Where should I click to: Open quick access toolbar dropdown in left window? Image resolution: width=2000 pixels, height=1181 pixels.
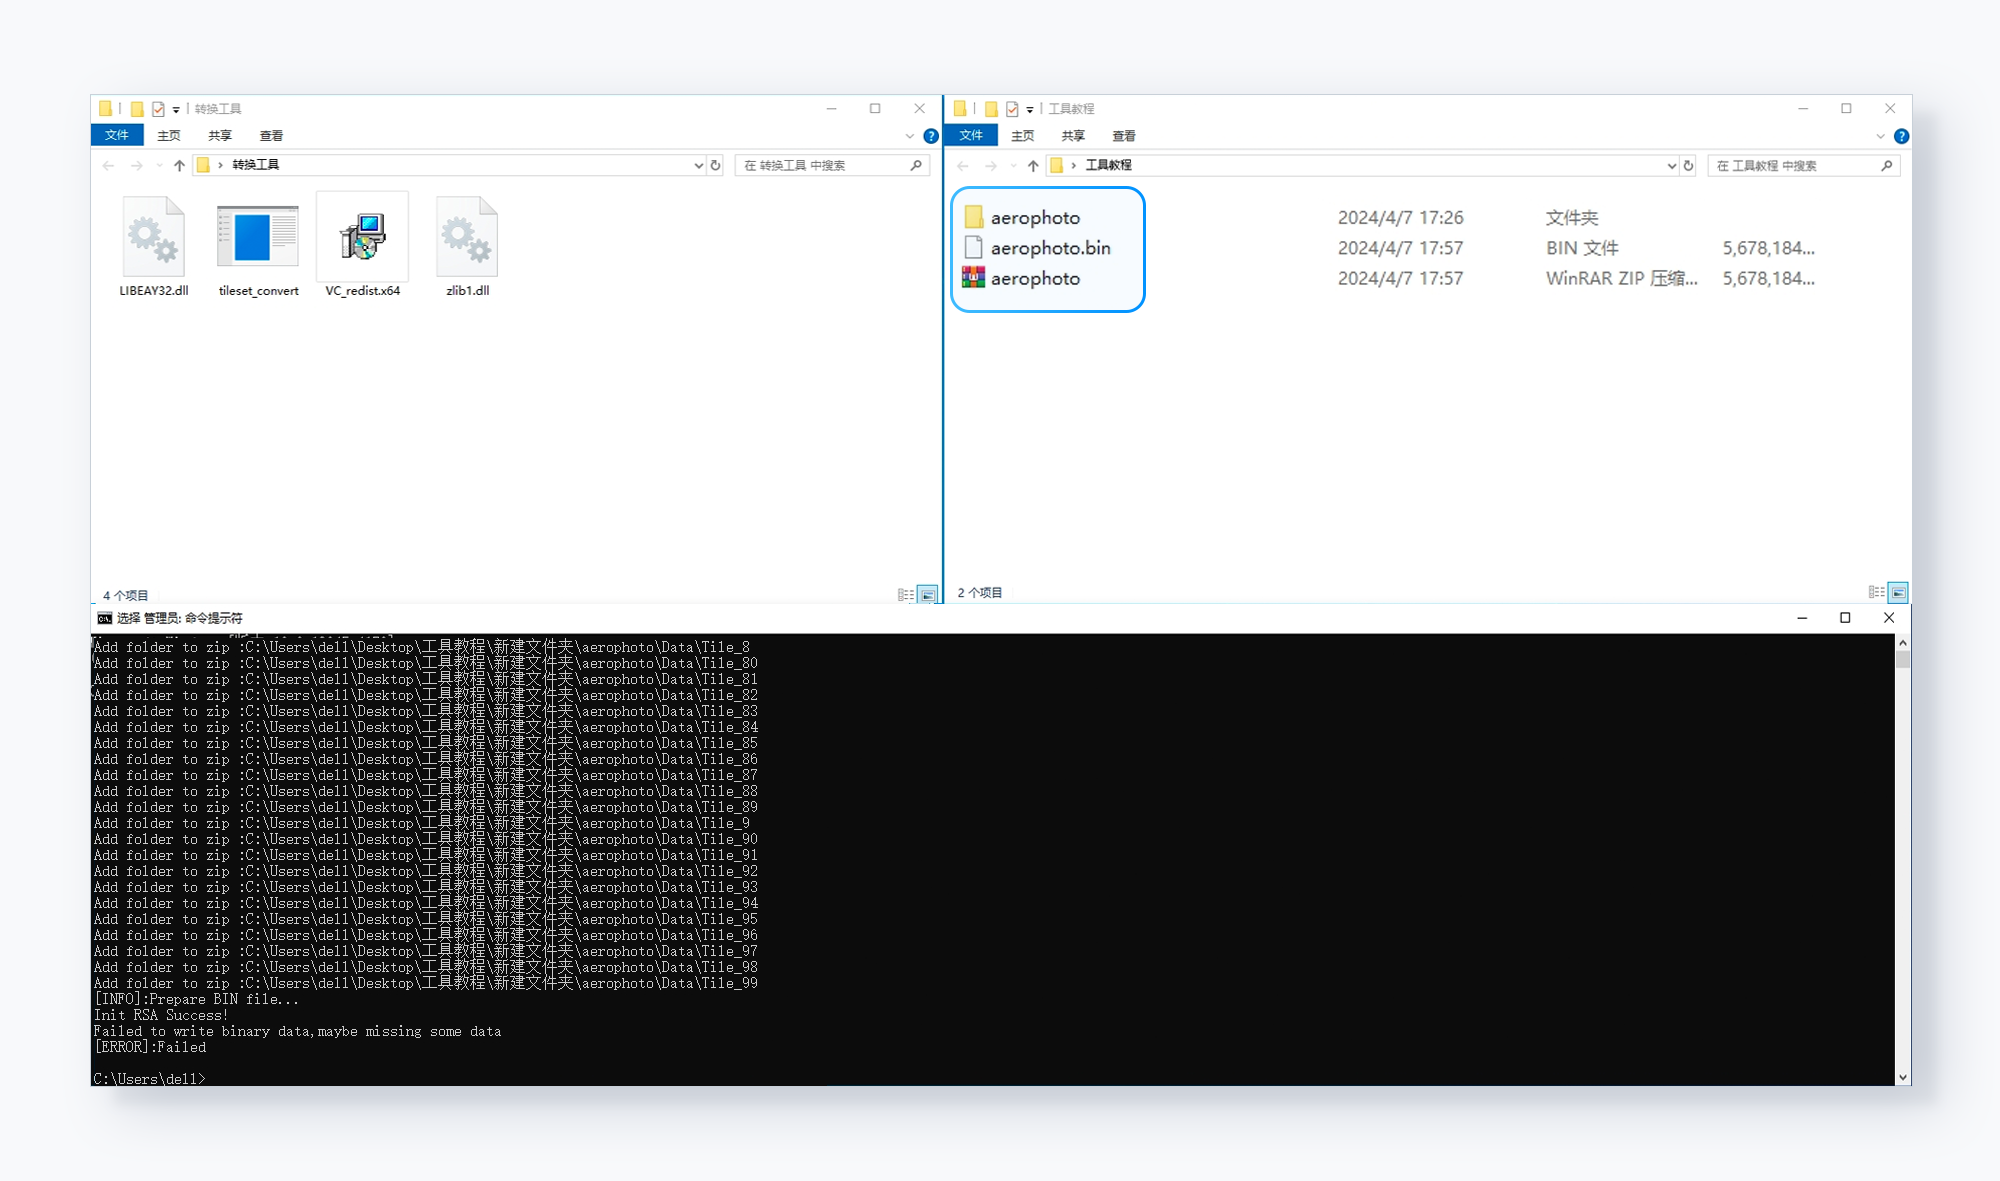pyautogui.click(x=176, y=110)
